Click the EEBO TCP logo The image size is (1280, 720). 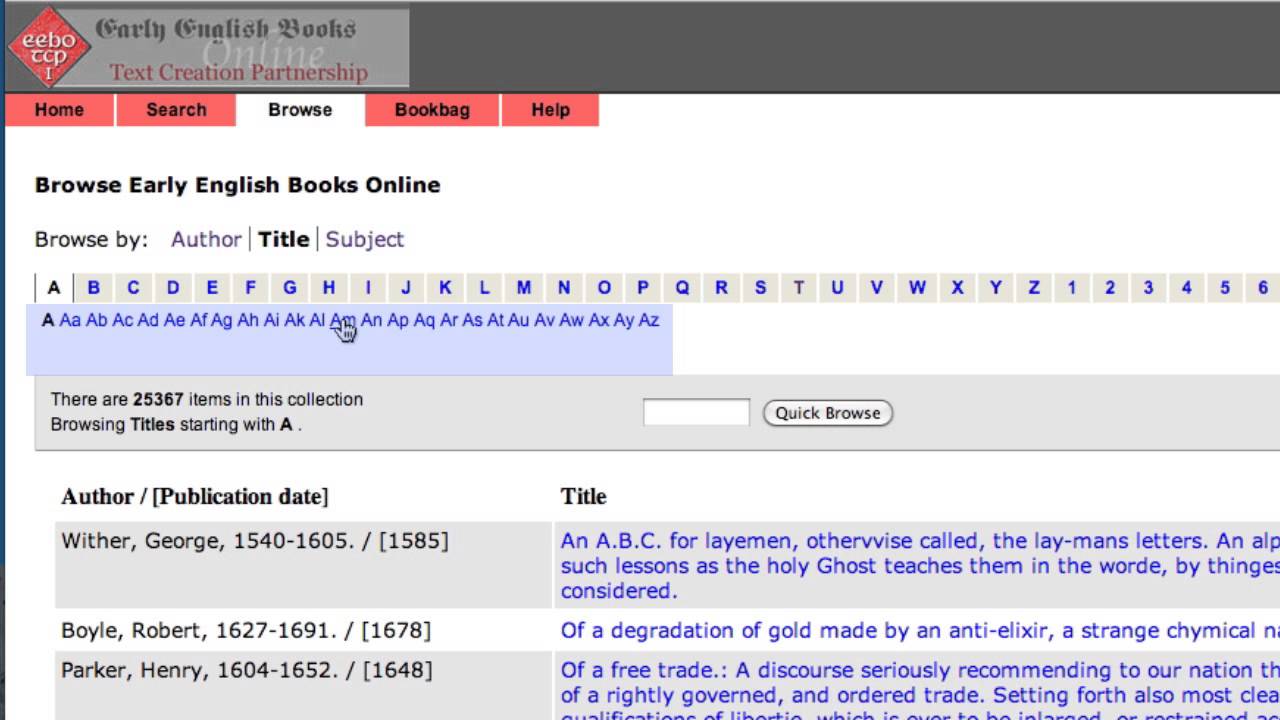pyautogui.click(x=48, y=46)
